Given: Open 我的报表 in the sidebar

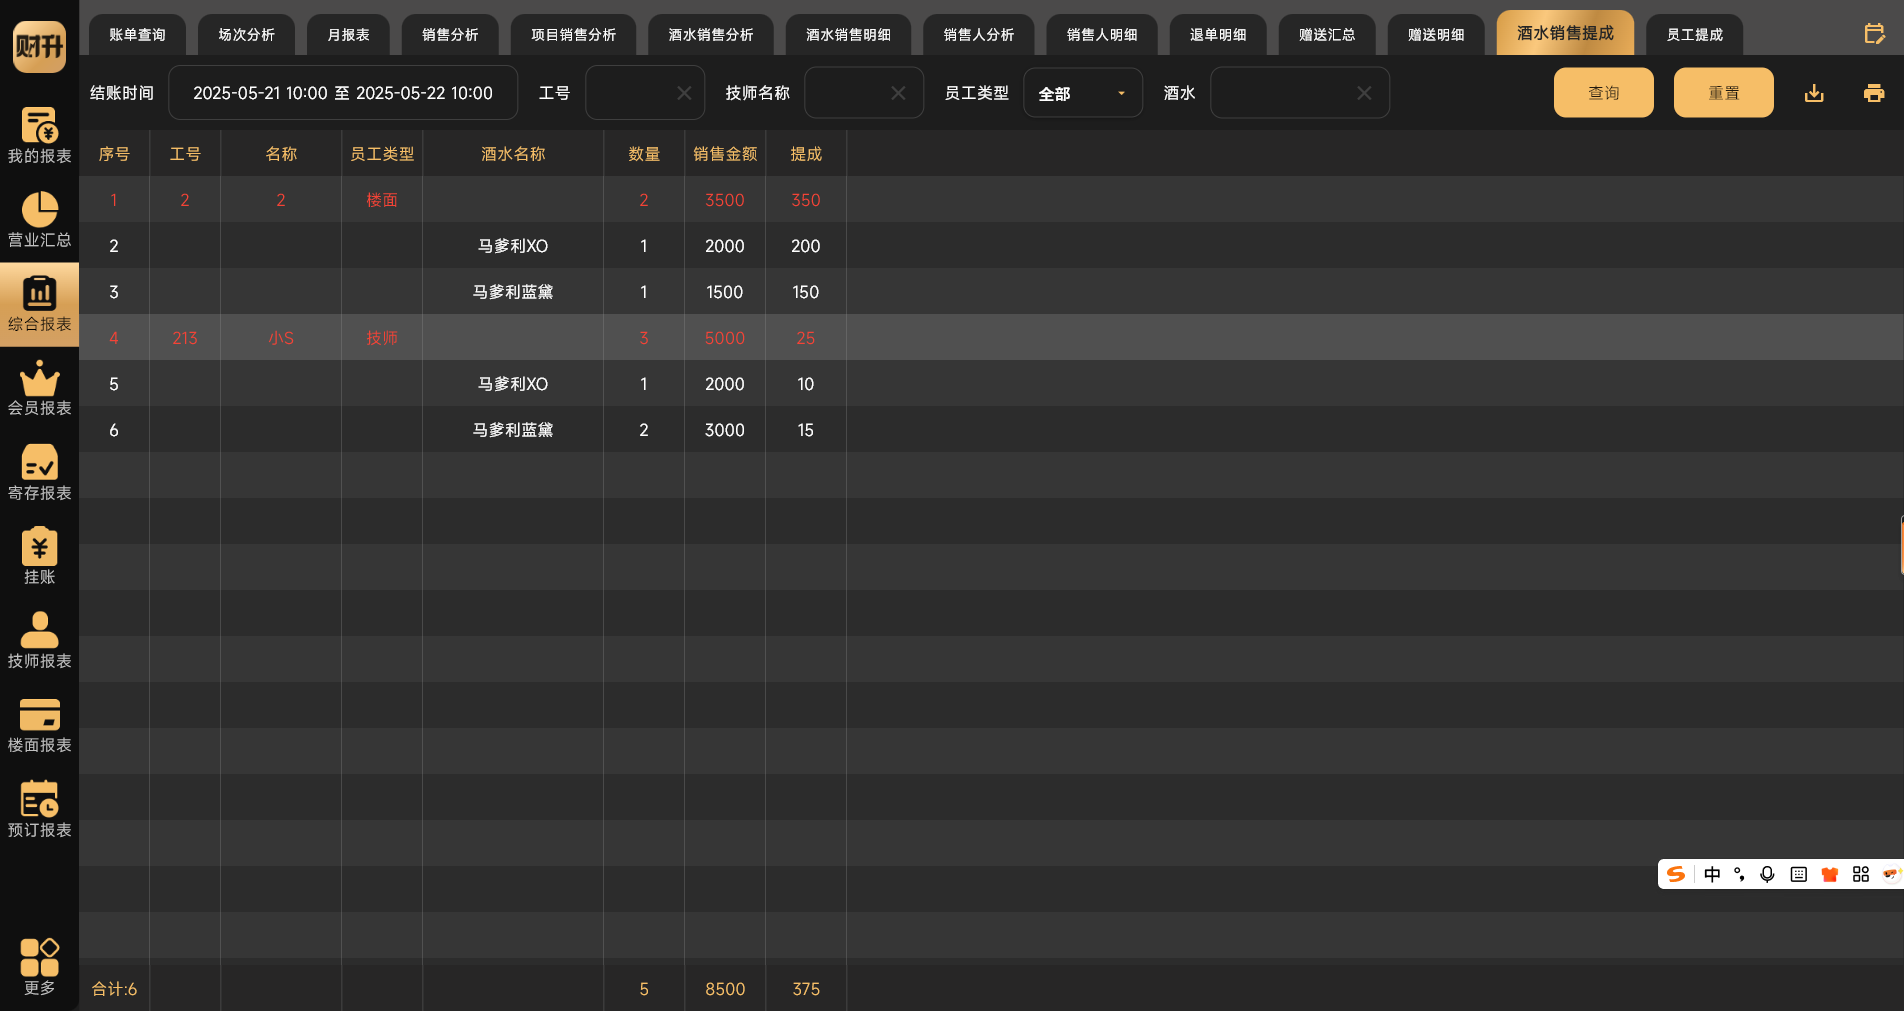Looking at the screenshot, I should (39, 135).
